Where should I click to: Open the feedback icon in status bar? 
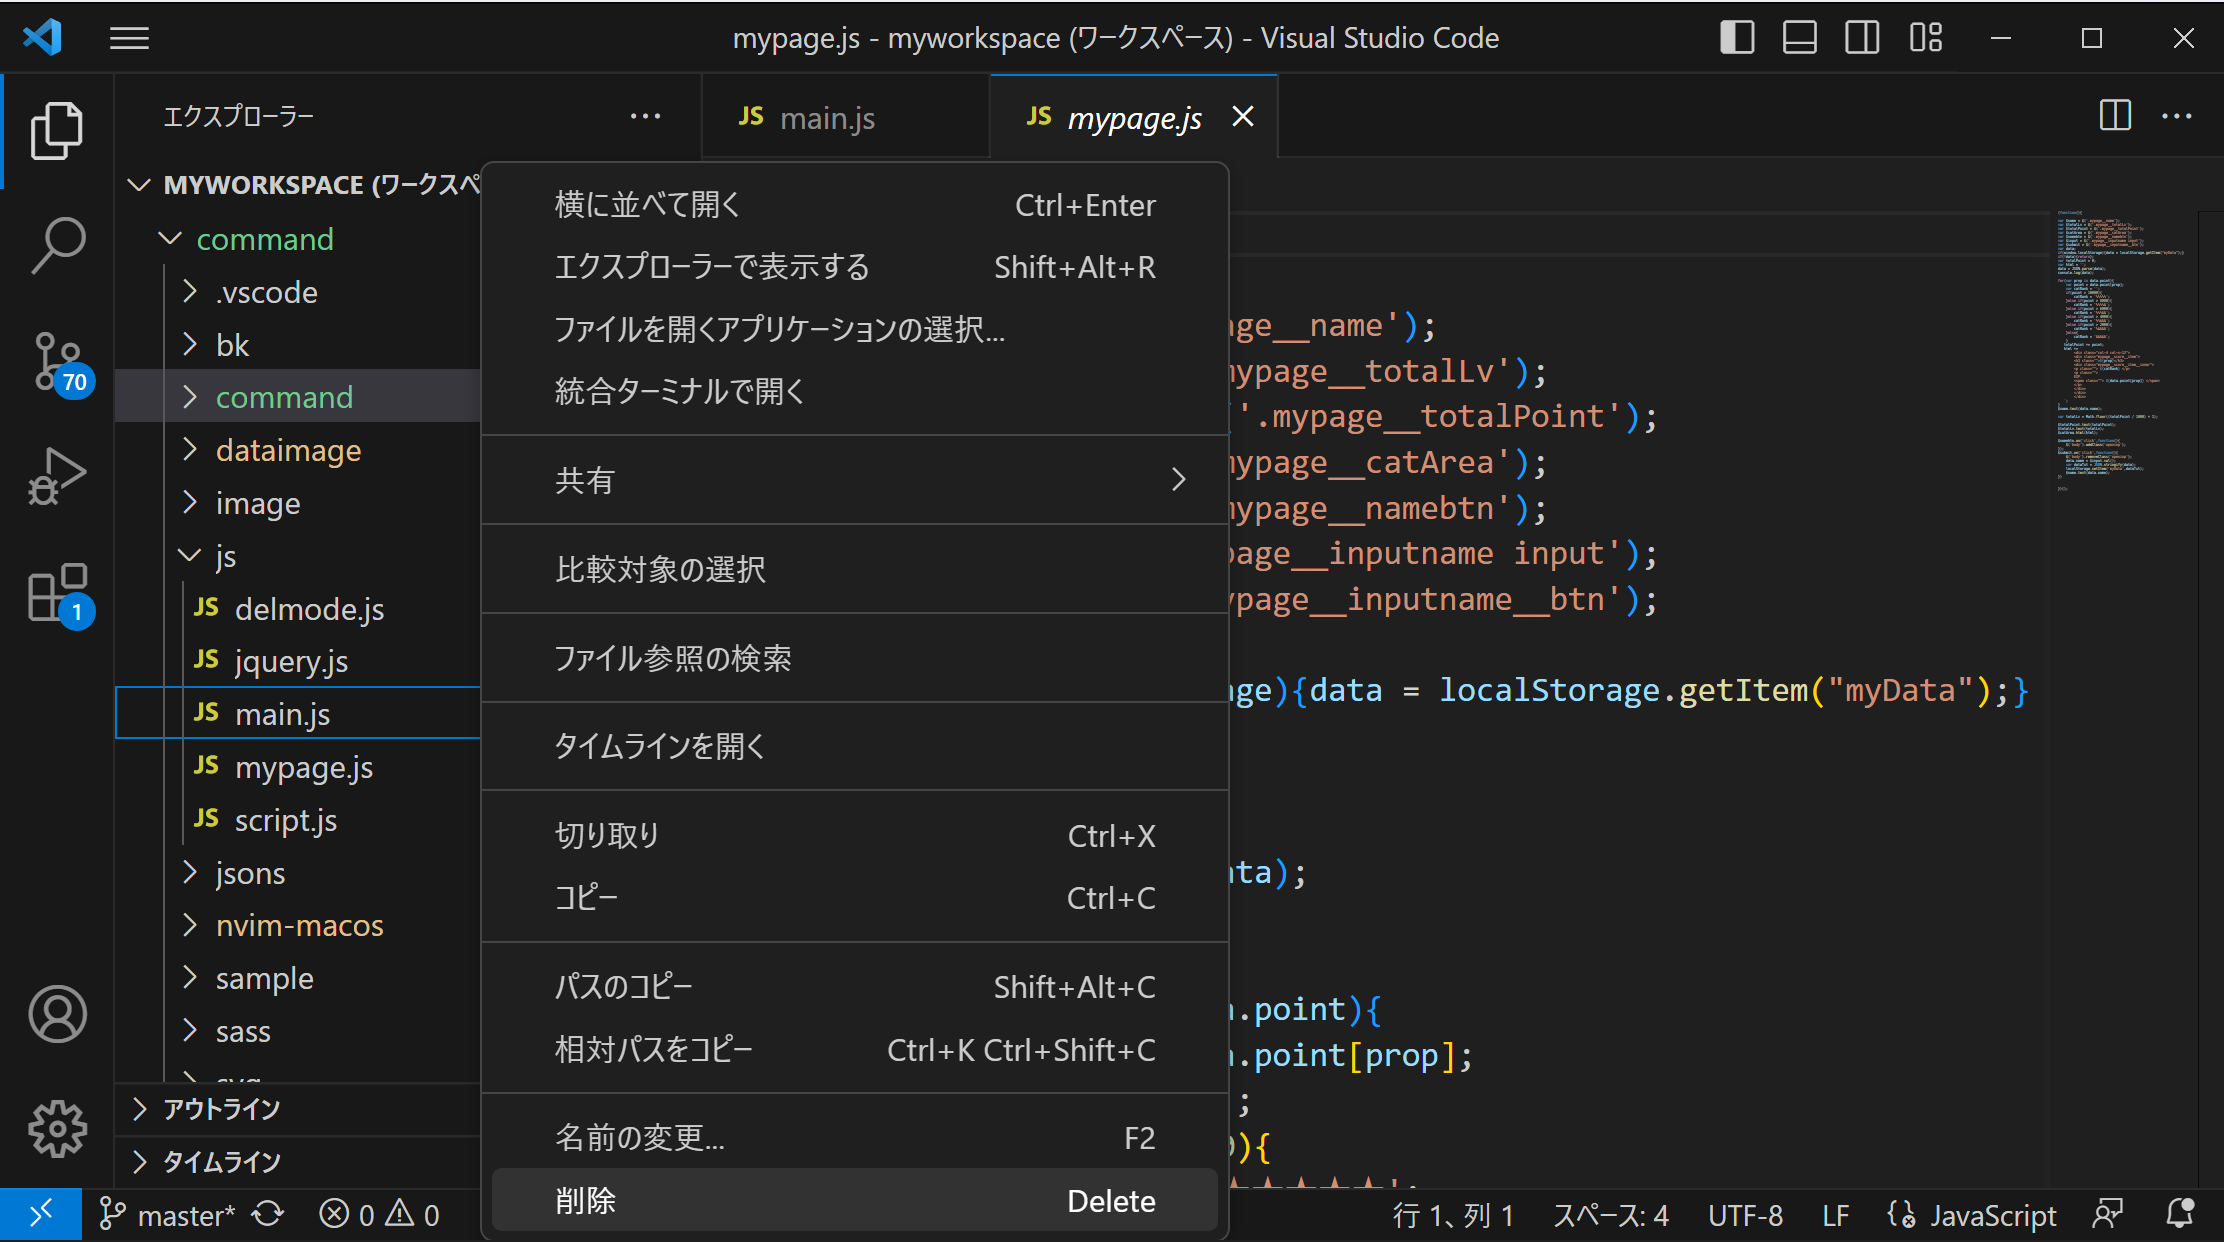[x=2108, y=1215]
